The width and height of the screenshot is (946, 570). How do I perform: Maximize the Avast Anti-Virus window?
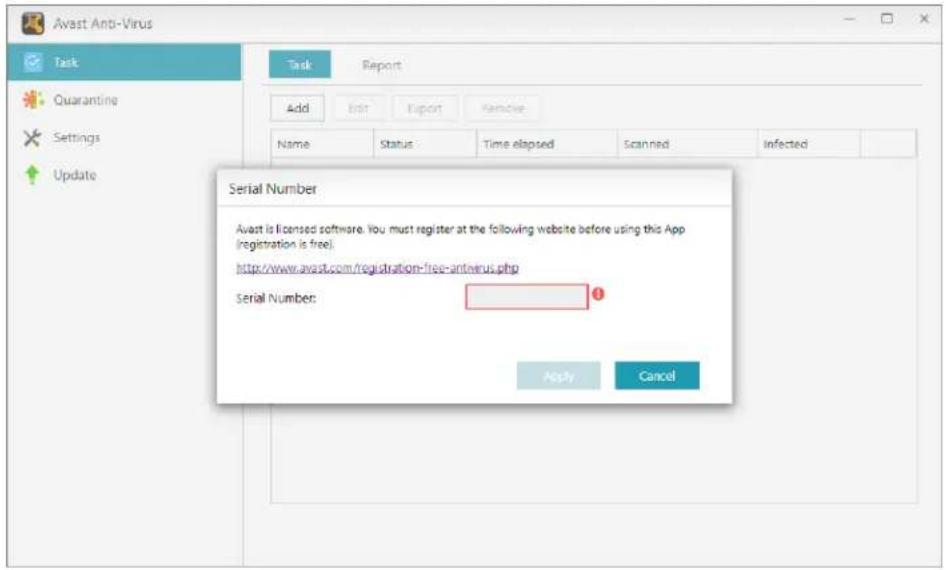pyautogui.click(x=886, y=19)
